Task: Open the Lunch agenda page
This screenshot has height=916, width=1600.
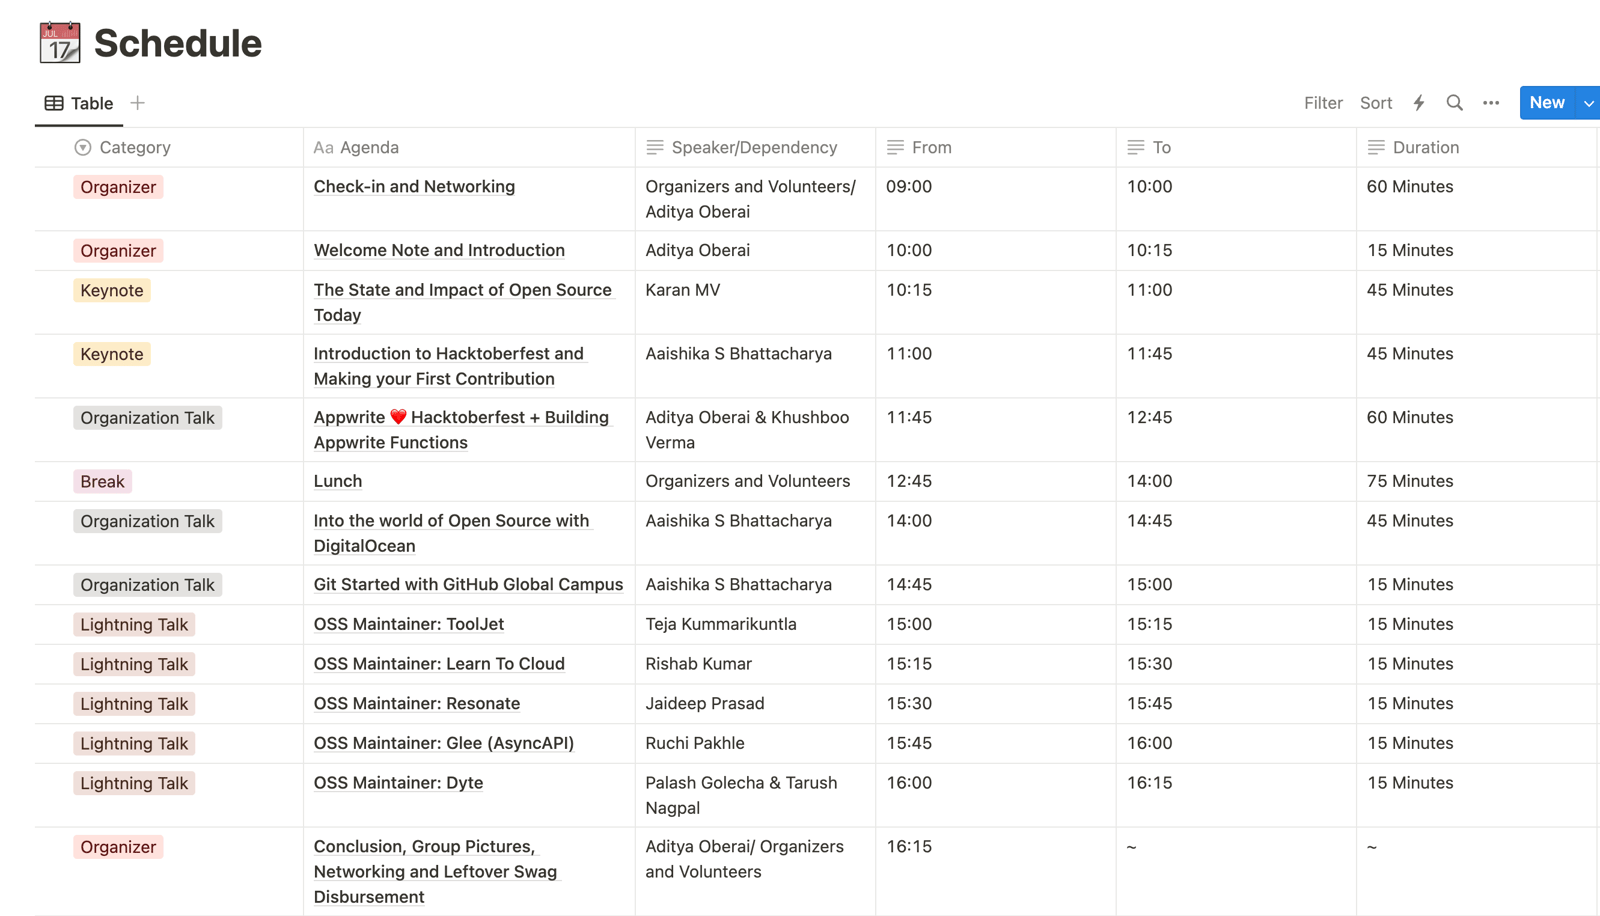Action: coord(338,481)
